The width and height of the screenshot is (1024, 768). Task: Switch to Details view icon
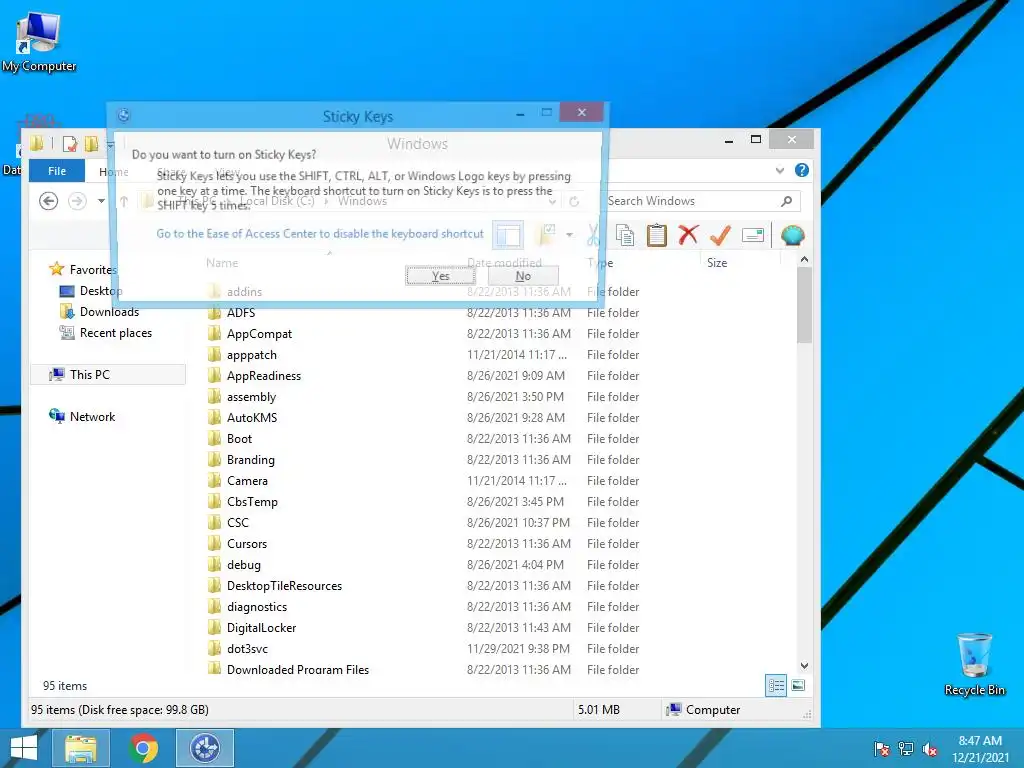[776, 686]
